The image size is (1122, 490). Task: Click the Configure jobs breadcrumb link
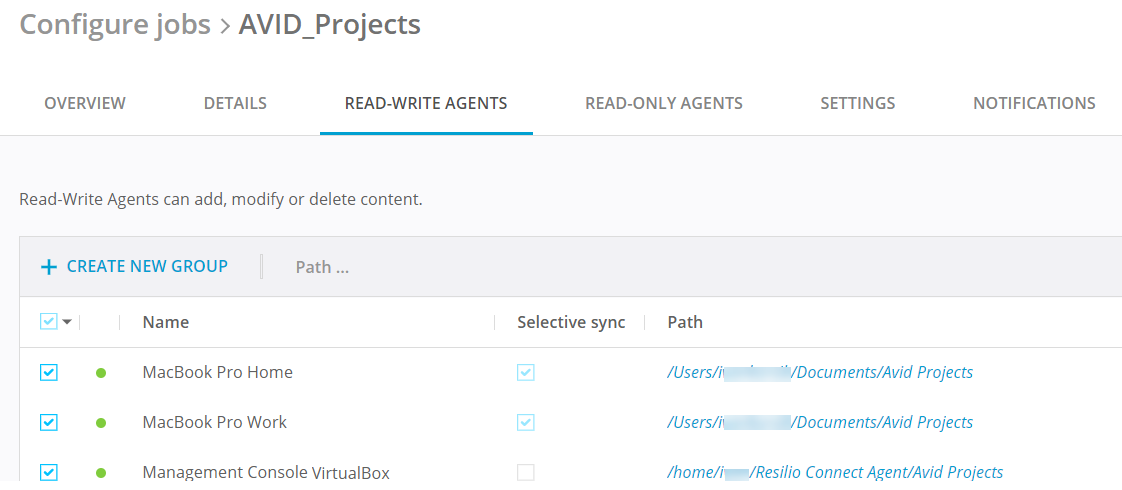[115, 25]
